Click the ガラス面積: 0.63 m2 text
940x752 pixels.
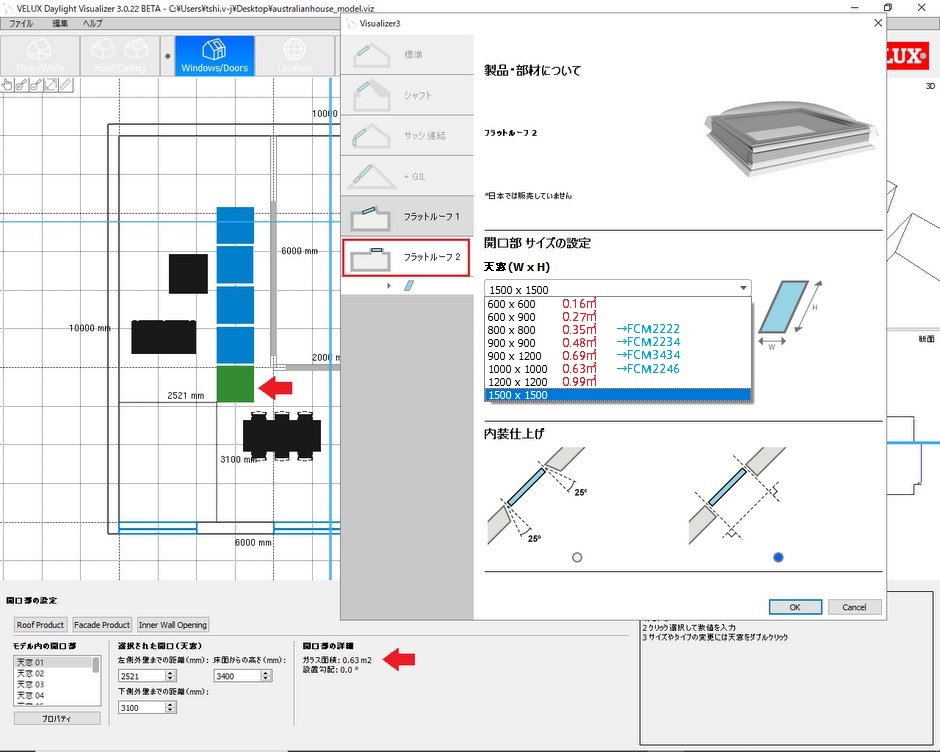click(x=337, y=660)
